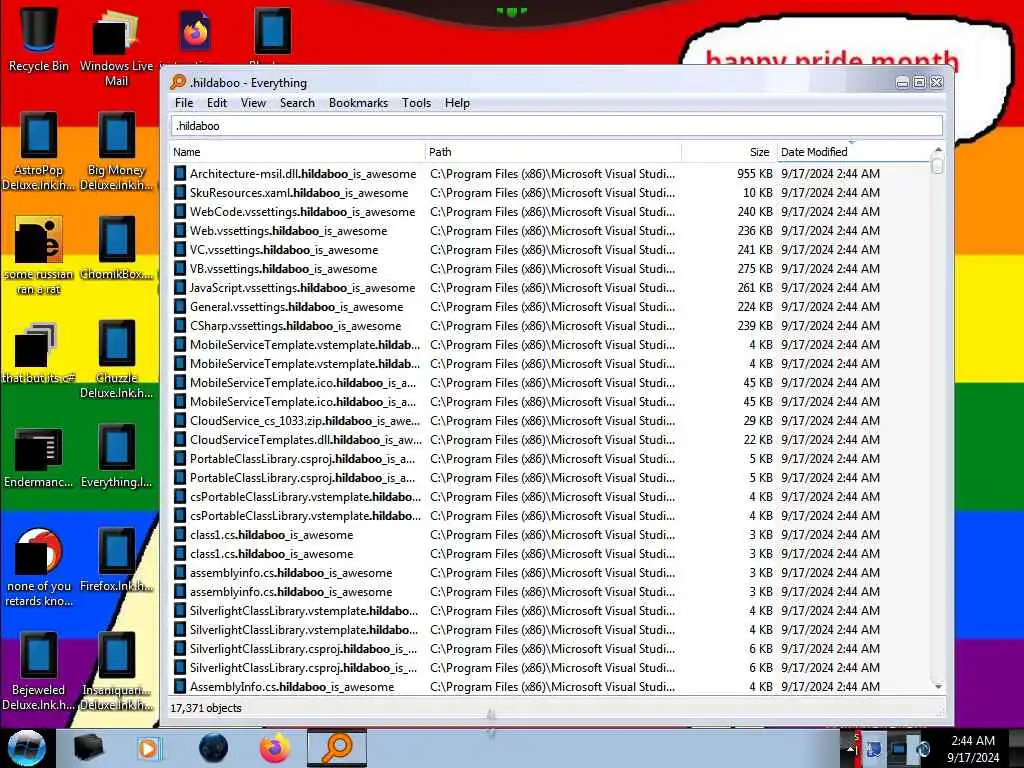The width and height of the screenshot is (1024, 768).
Task: Launch Firefox from the taskbar
Action: click(x=275, y=748)
